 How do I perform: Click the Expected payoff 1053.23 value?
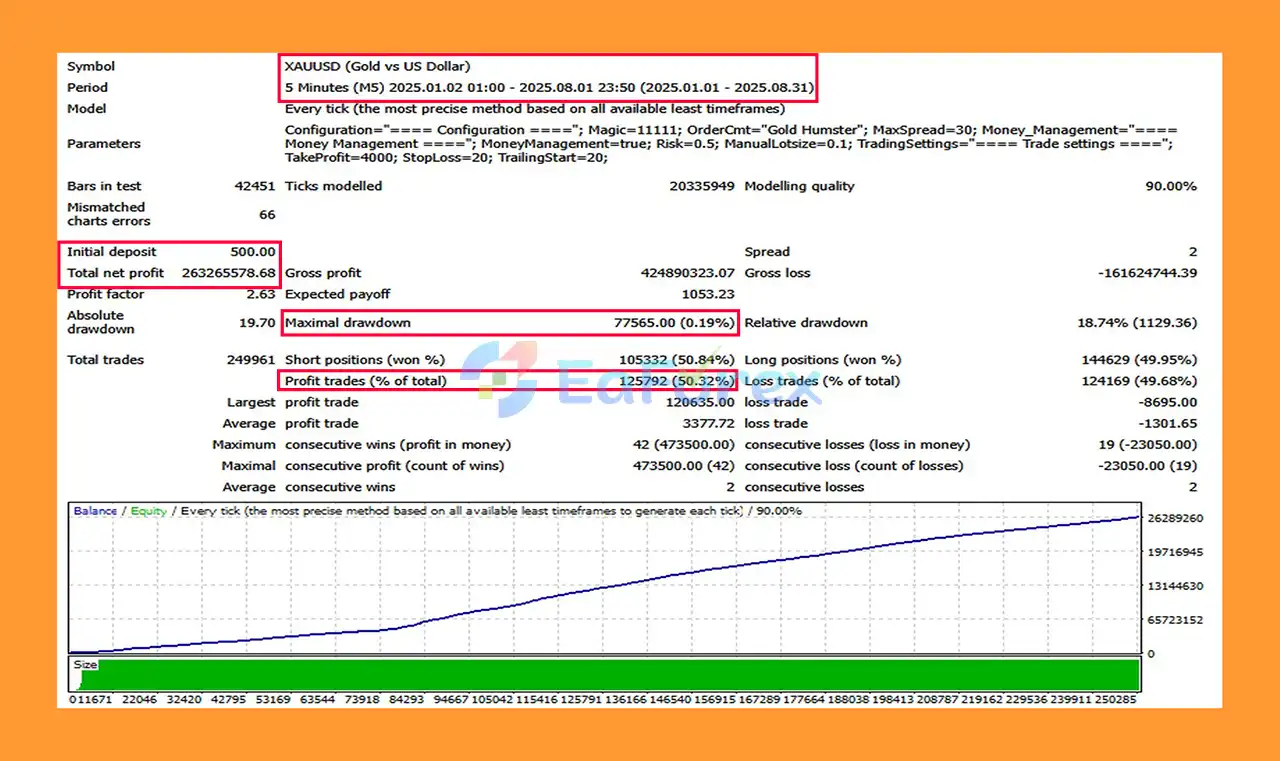[x=708, y=295]
